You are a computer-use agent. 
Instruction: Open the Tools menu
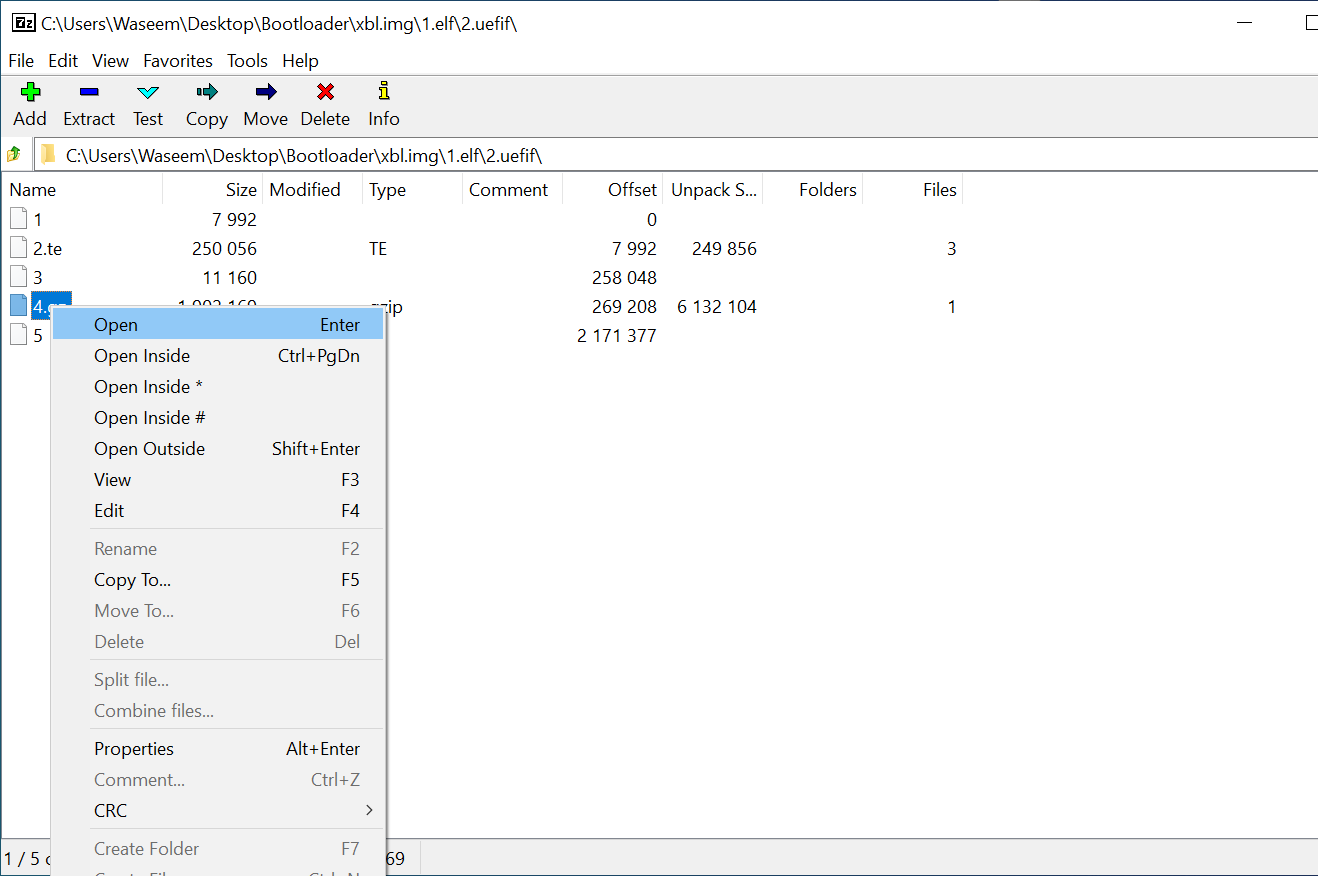(247, 61)
